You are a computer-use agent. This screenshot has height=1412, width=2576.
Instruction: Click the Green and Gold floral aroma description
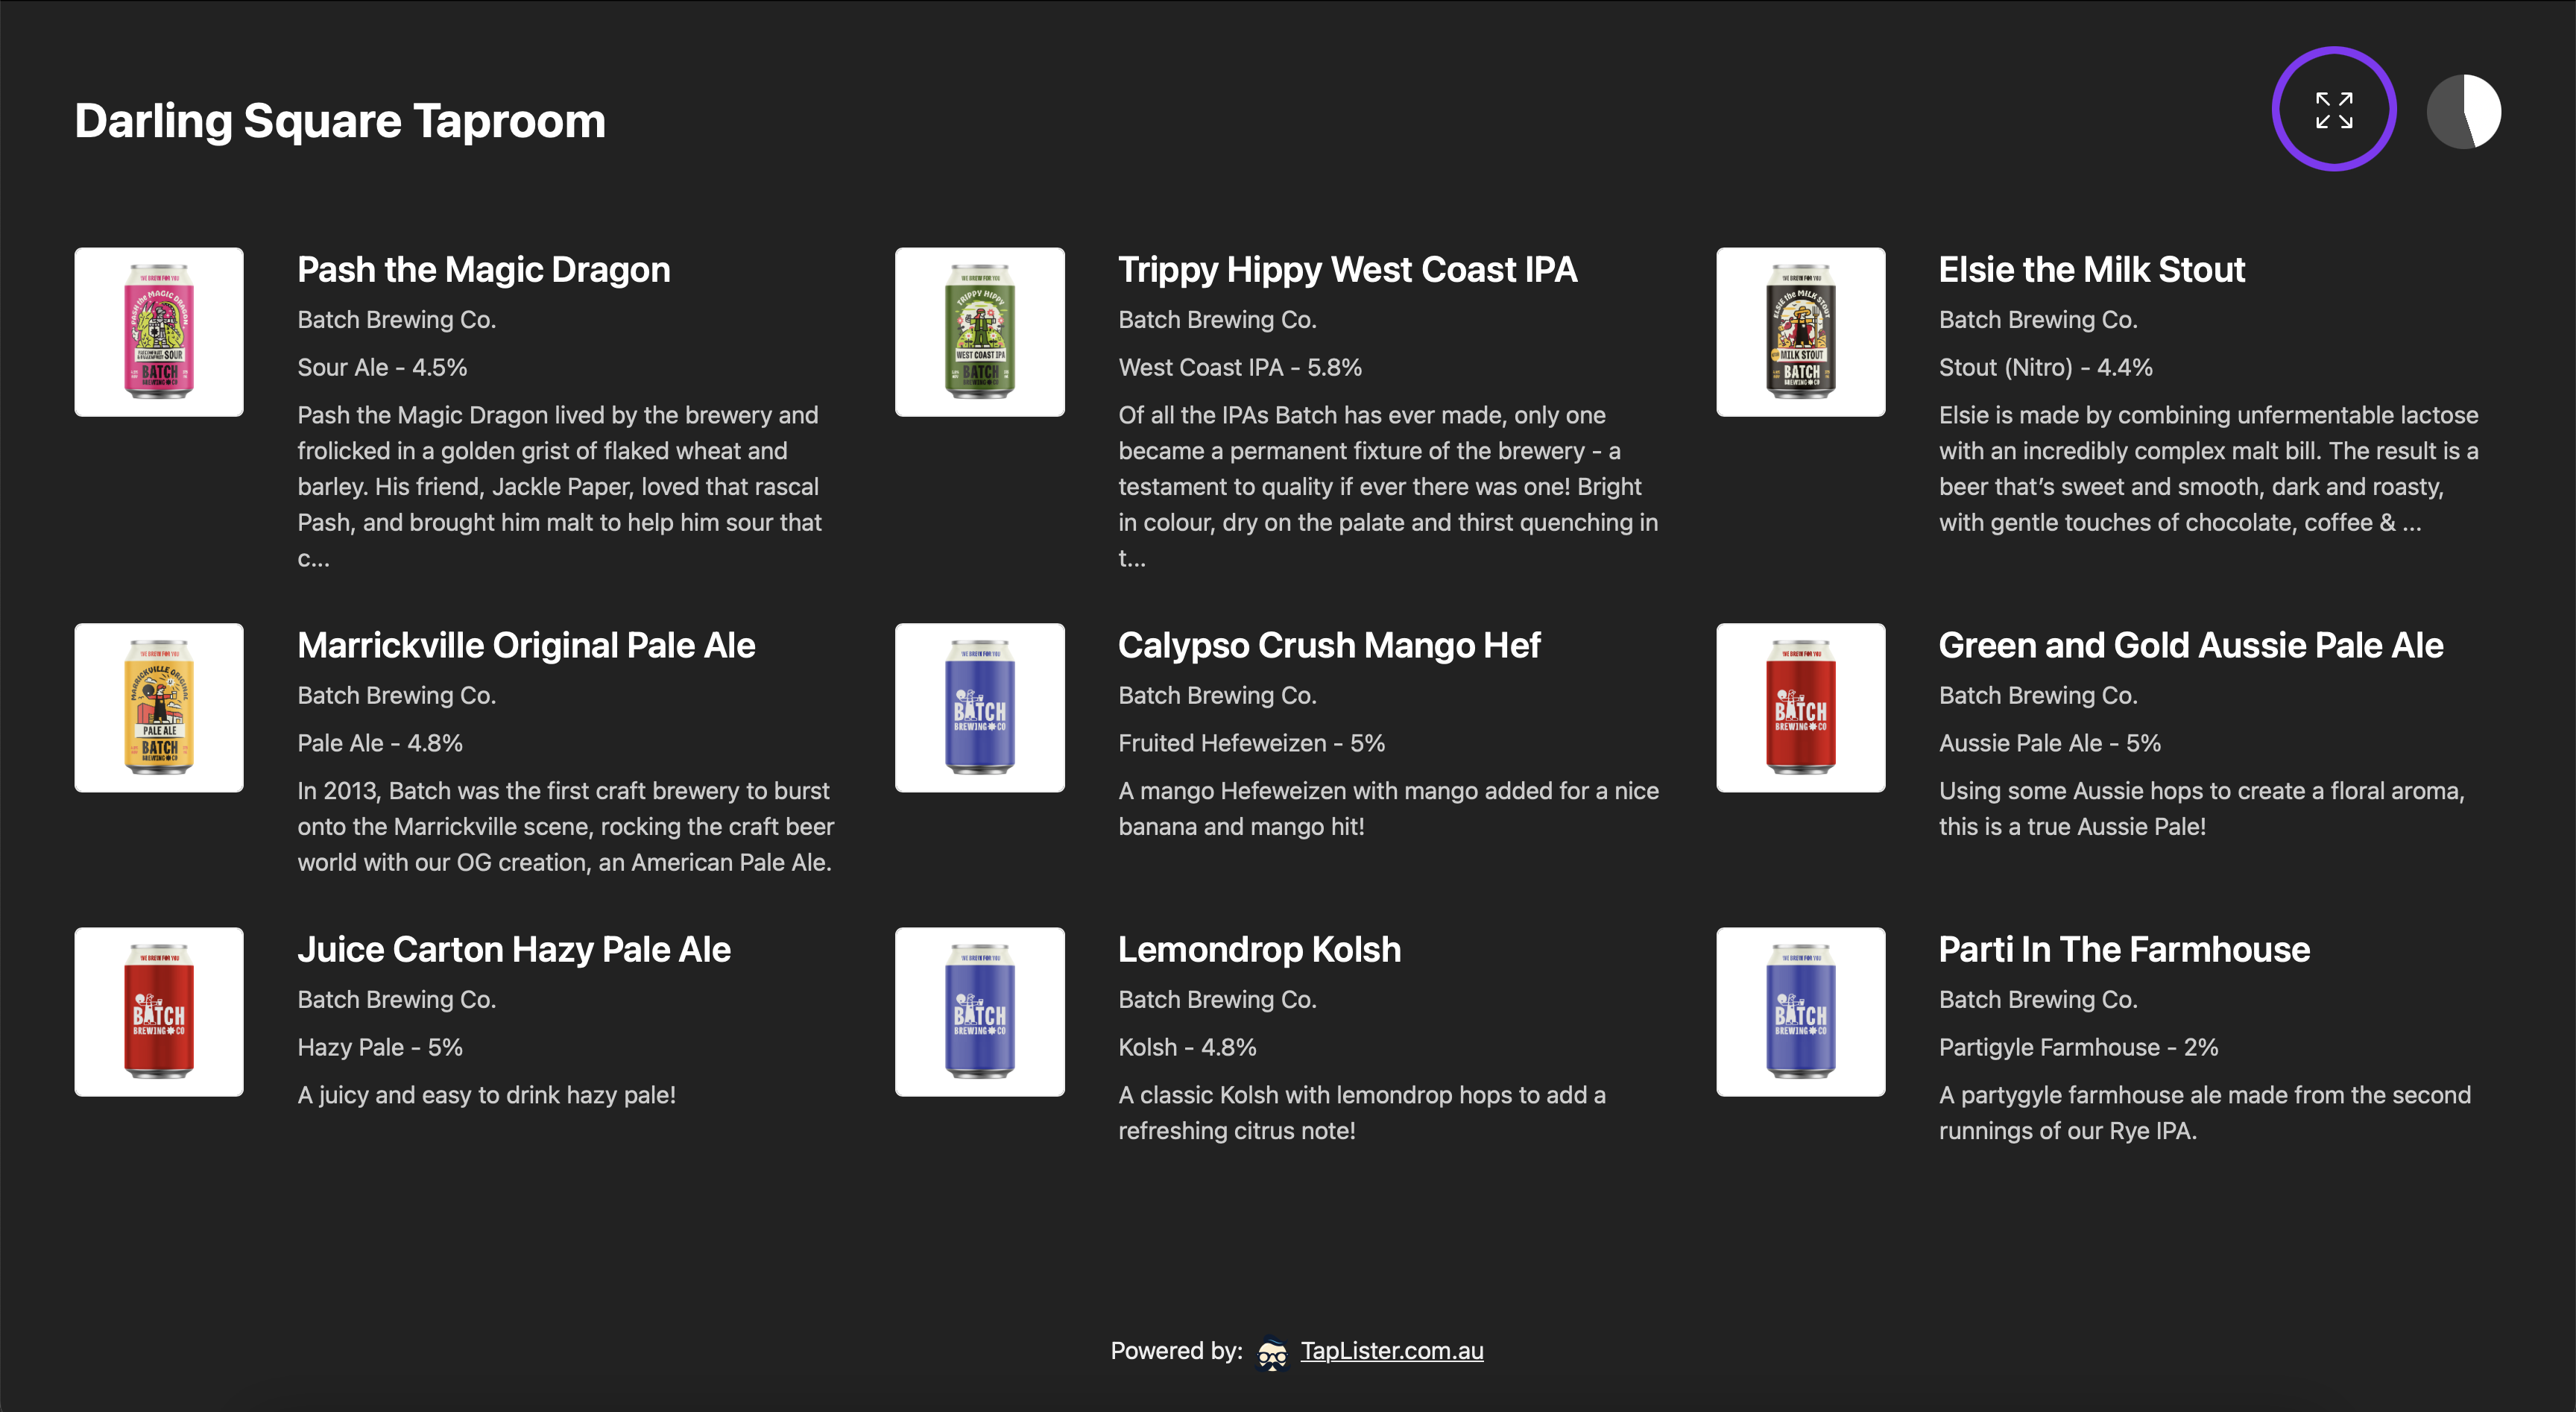point(2202,809)
